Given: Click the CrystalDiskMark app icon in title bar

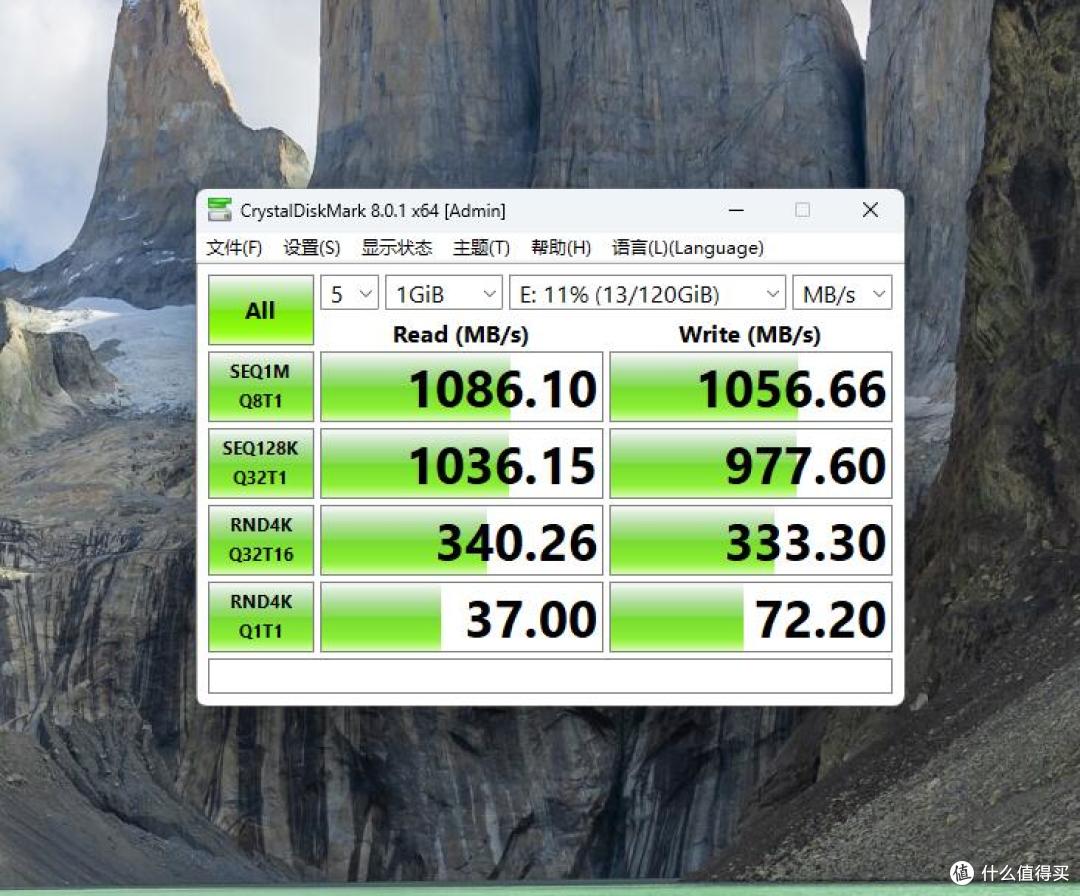Looking at the screenshot, I should pos(220,210).
